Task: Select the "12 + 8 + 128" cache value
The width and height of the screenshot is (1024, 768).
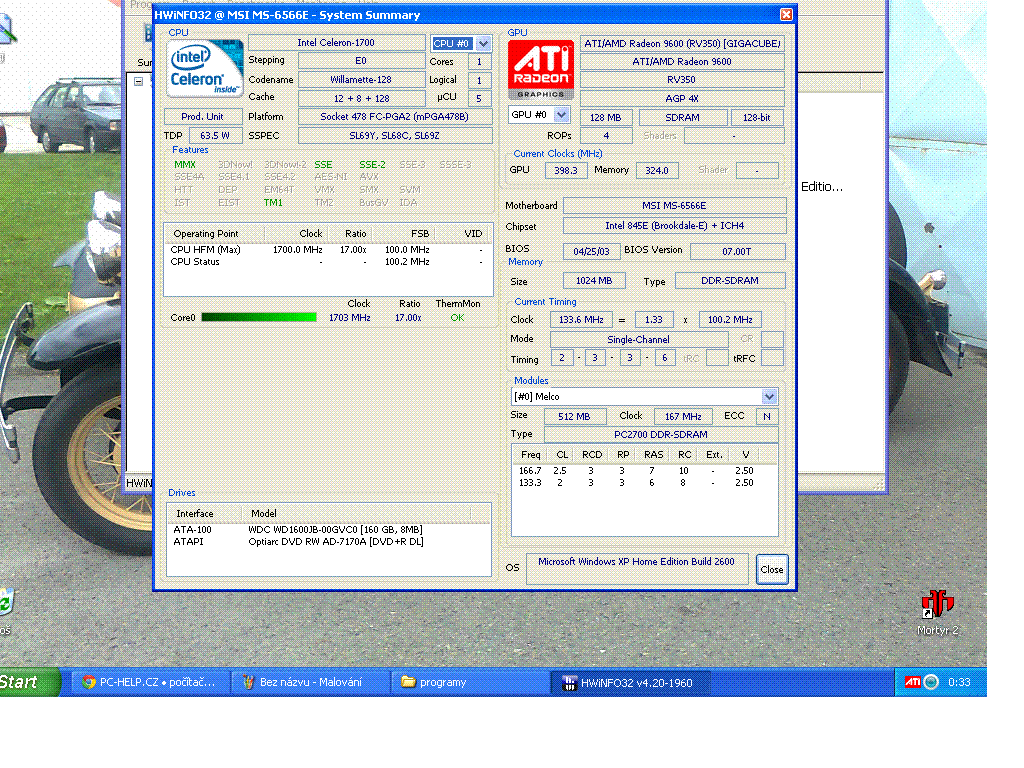Action: pos(361,99)
